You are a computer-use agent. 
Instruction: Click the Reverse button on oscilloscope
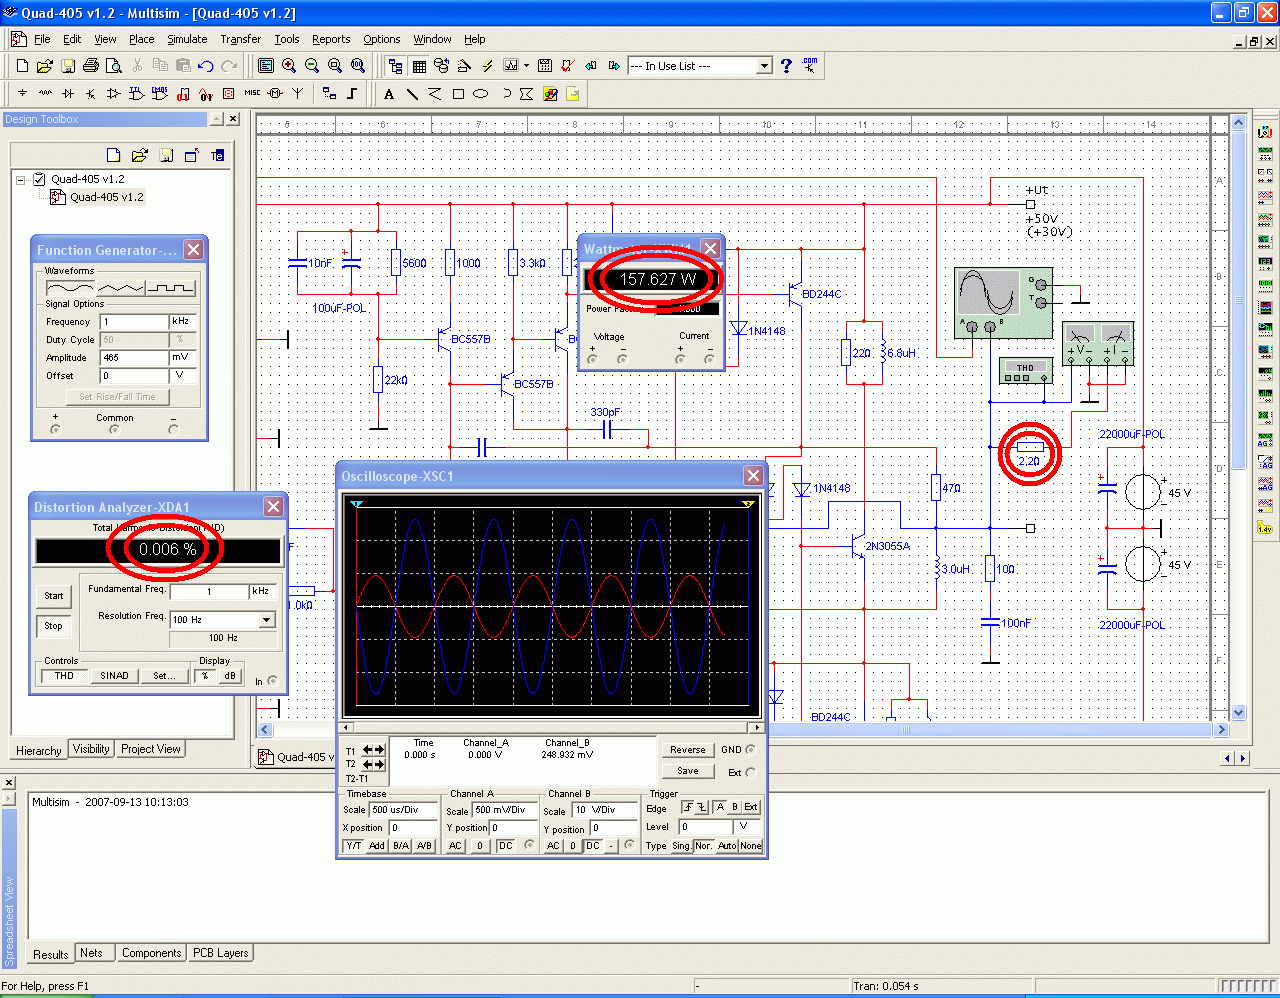687,750
